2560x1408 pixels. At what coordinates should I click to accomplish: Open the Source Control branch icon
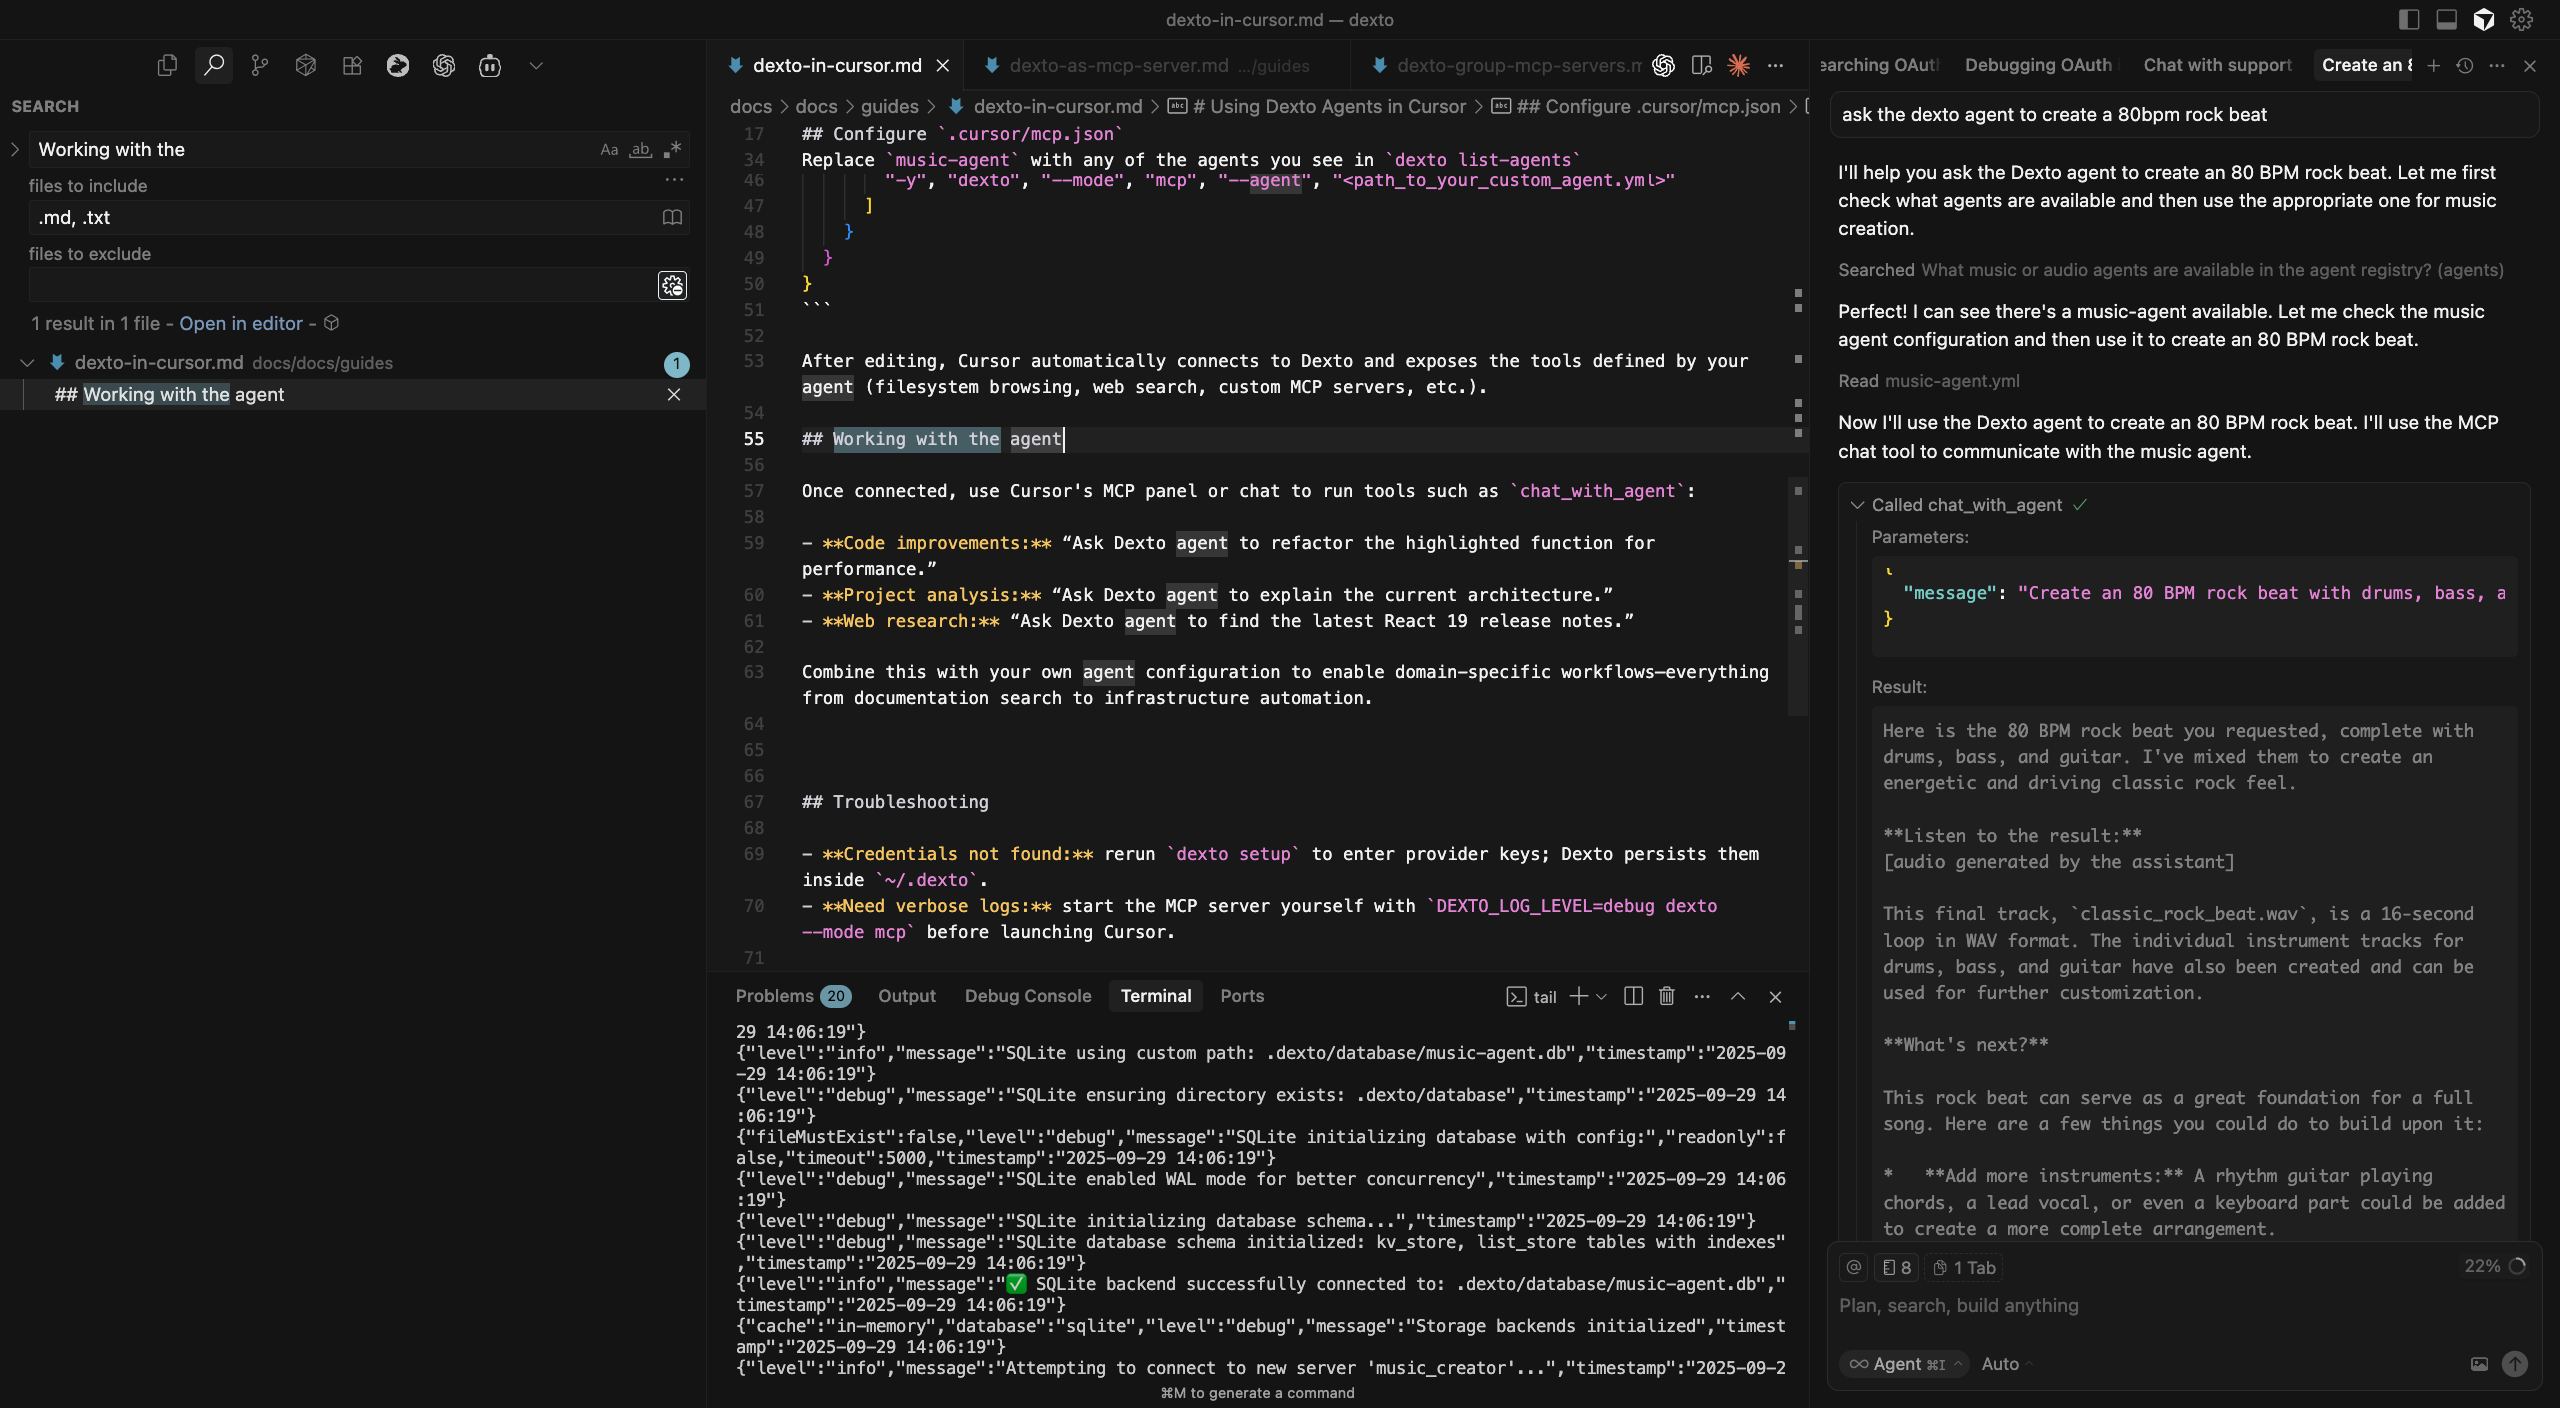(x=259, y=65)
